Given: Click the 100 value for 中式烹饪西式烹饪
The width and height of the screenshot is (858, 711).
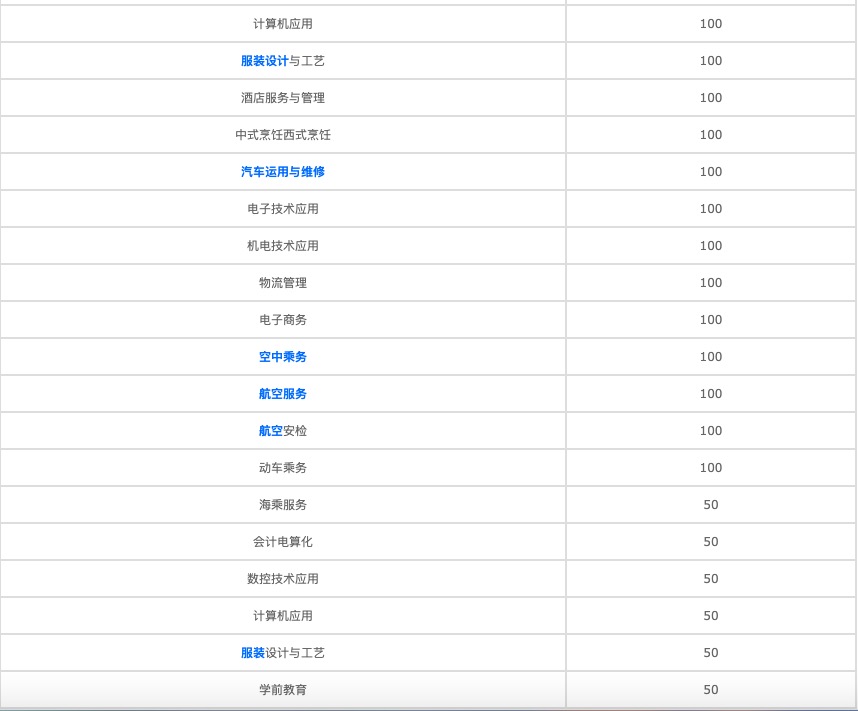Looking at the screenshot, I should (x=711, y=135).
